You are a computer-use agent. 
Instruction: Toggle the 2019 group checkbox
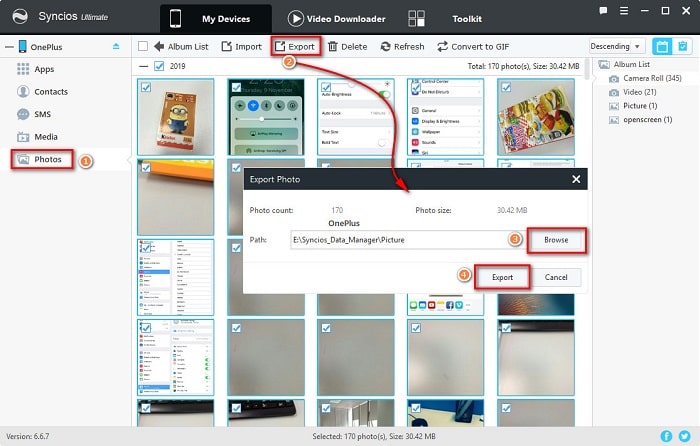[x=159, y=66]
